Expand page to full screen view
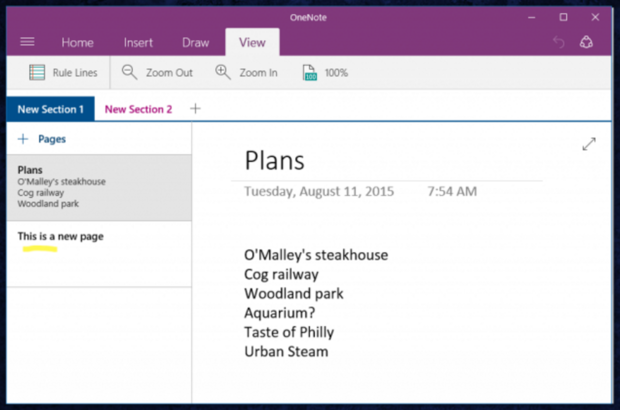620x410 pixels. 589,144
